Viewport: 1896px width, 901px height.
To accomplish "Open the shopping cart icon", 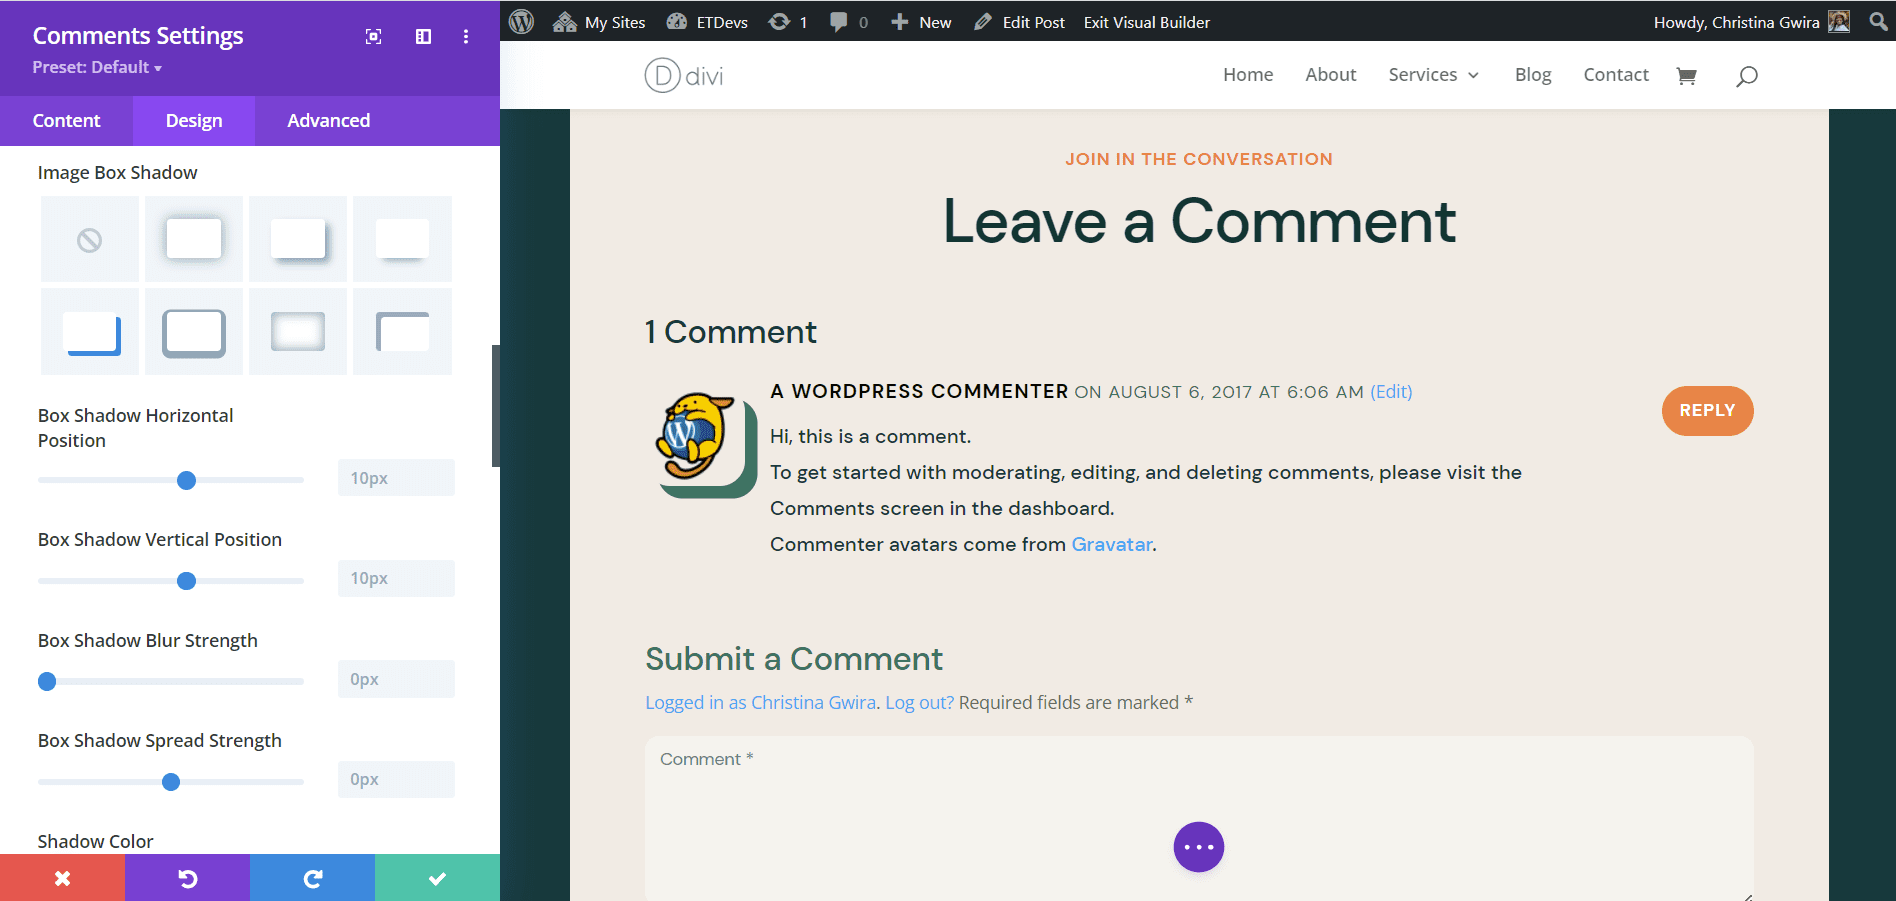I will [x=1686, y=76].
